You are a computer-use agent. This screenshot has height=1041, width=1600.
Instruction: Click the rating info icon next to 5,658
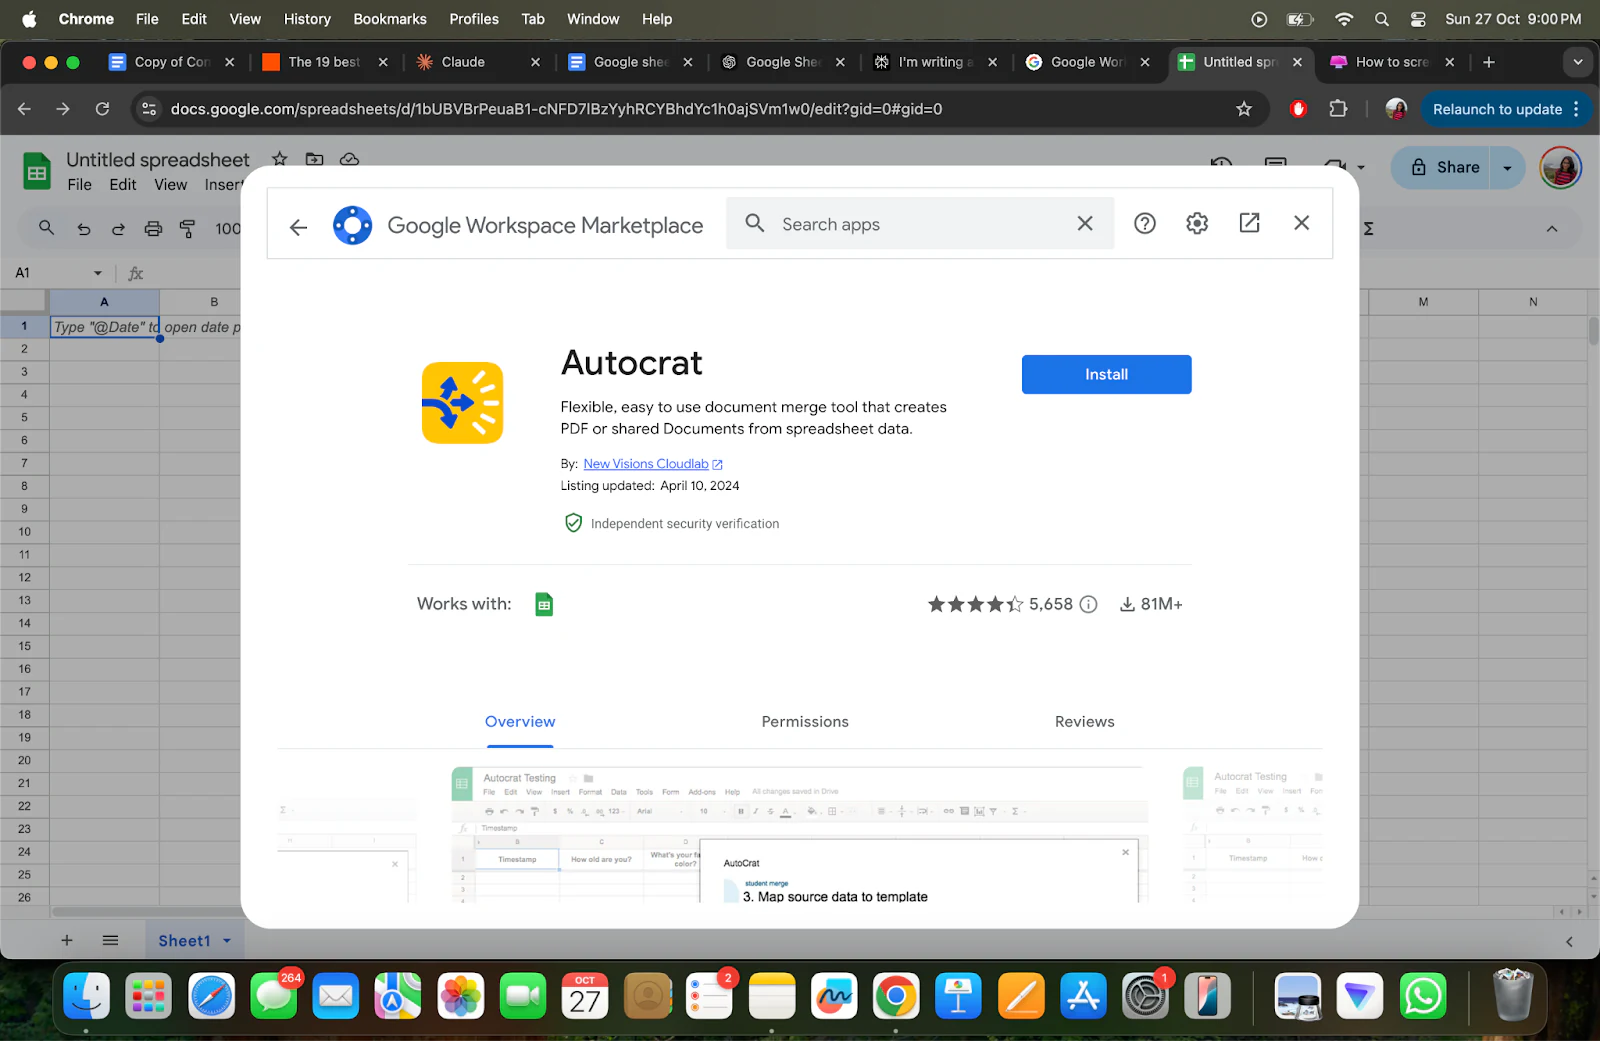[1089, 604]
